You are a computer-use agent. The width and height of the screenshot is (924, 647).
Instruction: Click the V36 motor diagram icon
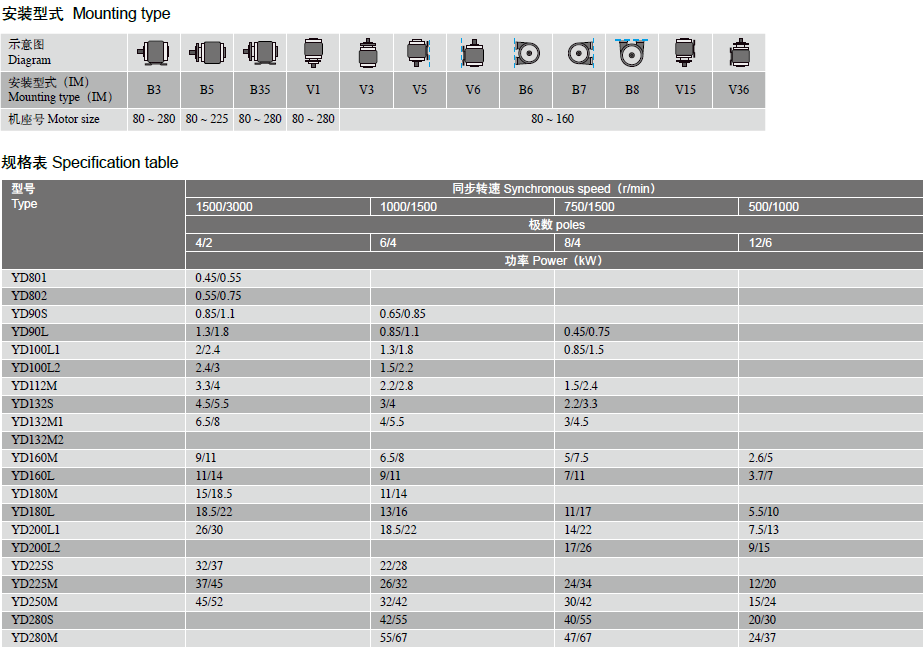coord(739,53)
